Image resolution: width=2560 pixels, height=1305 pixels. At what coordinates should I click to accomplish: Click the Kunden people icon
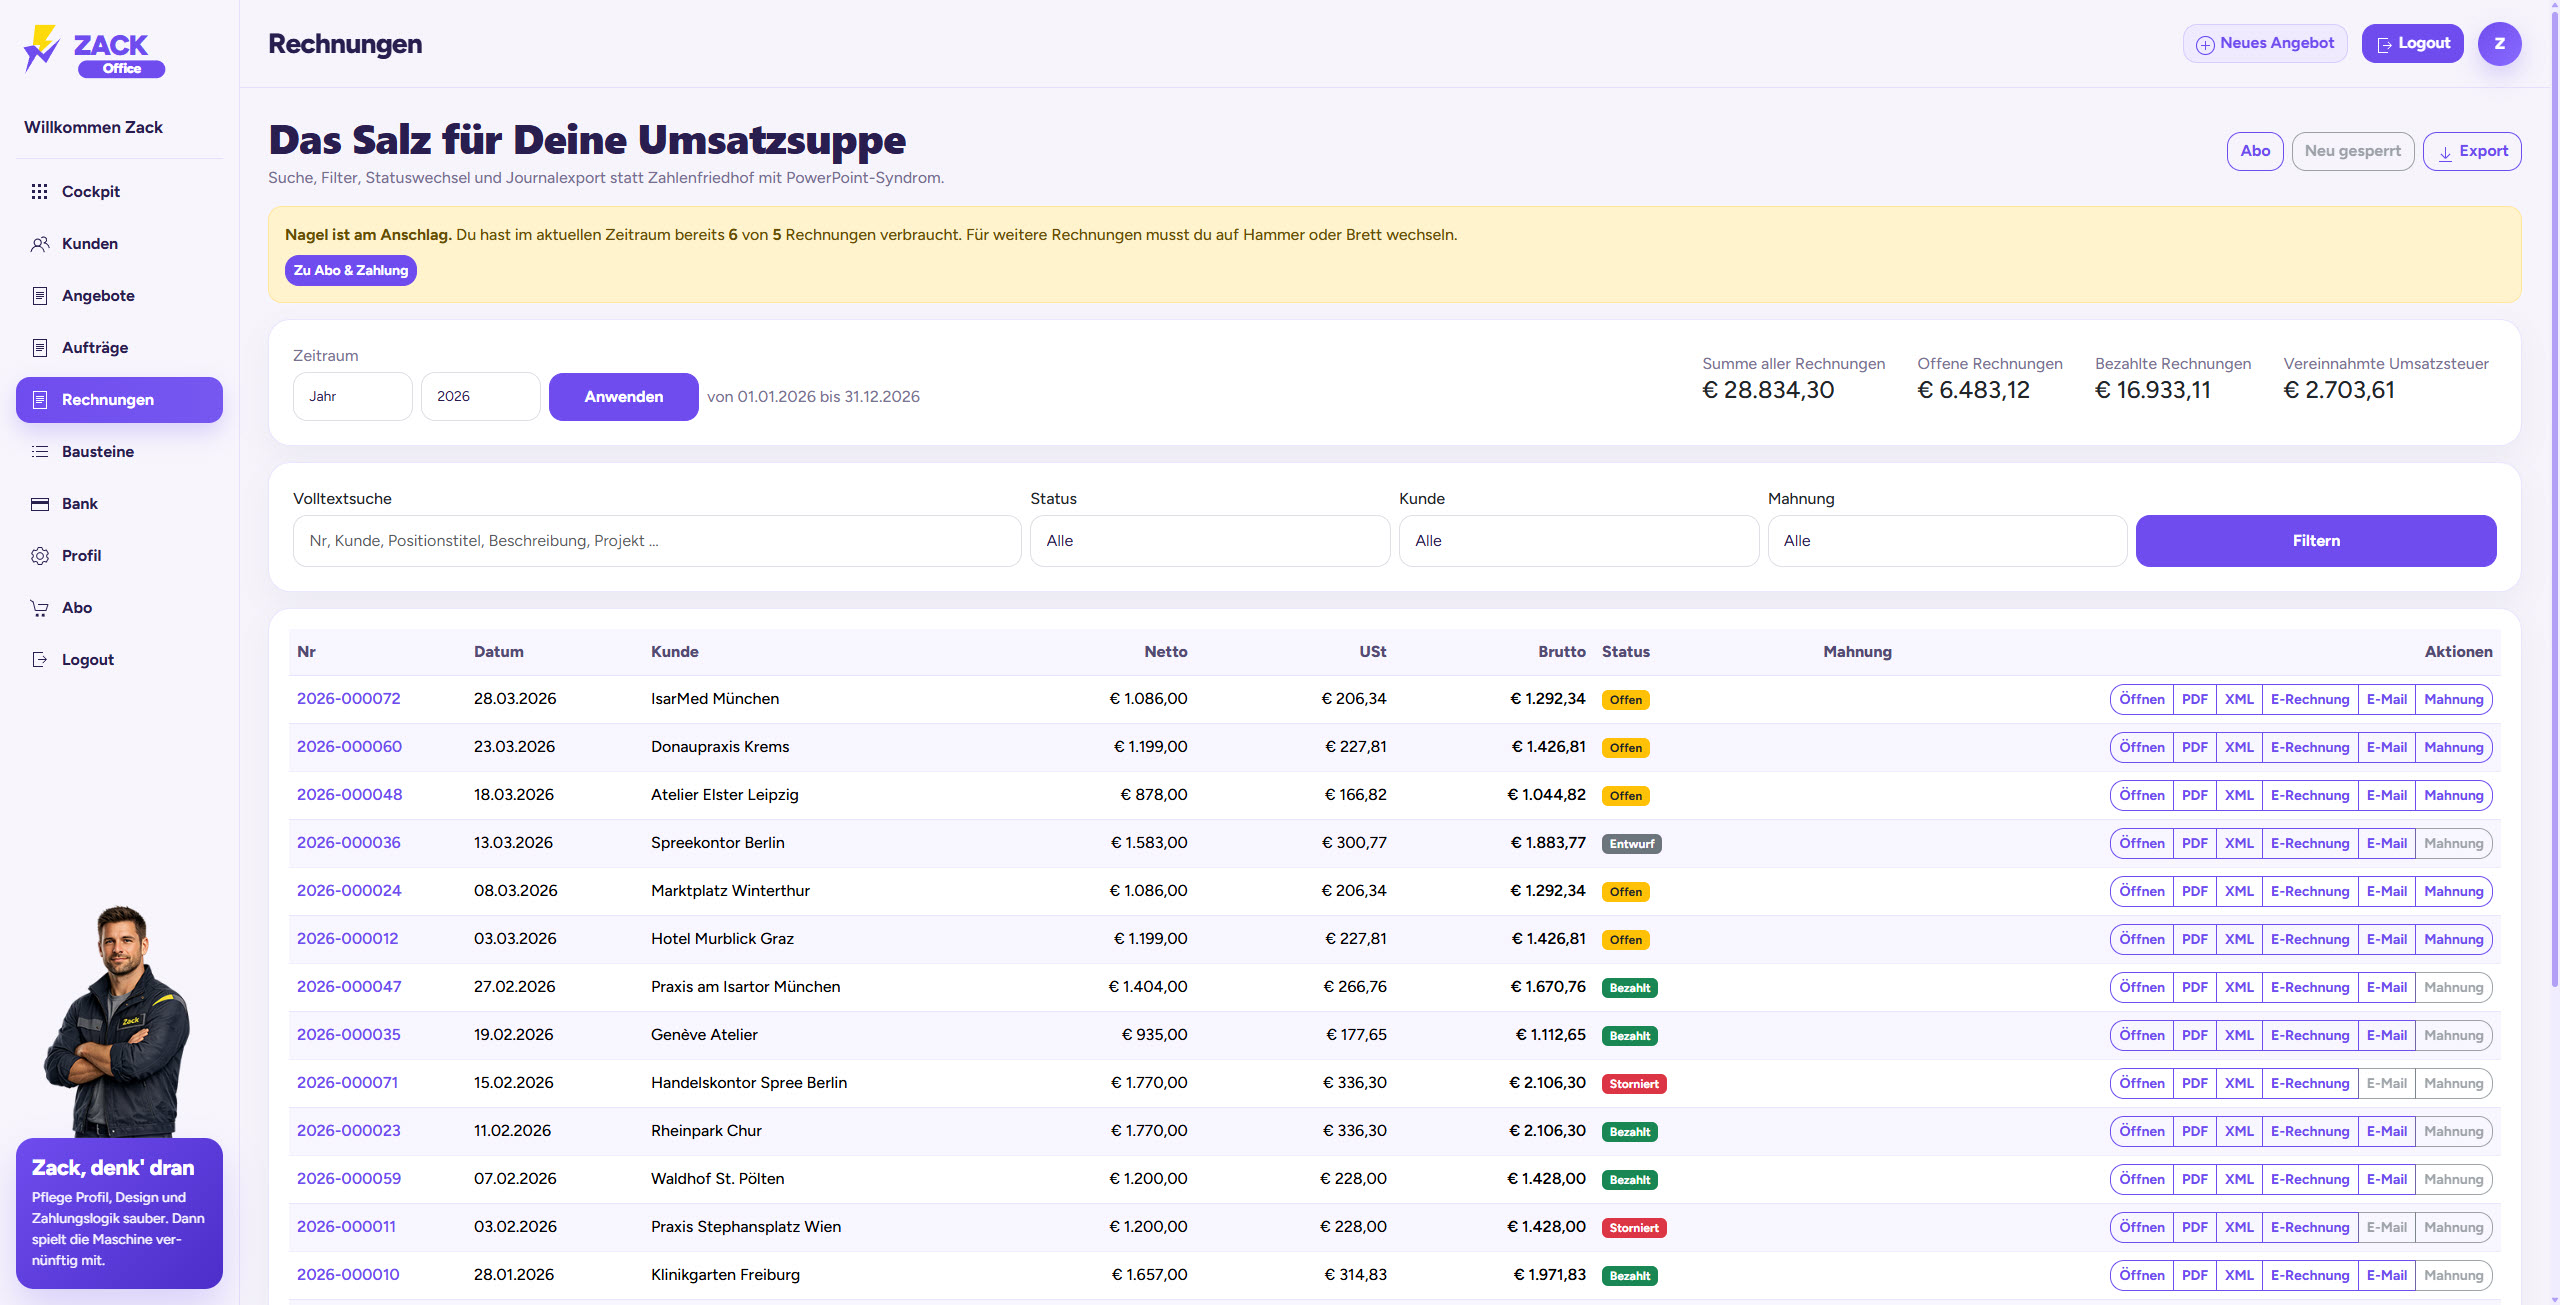[40, 243]
